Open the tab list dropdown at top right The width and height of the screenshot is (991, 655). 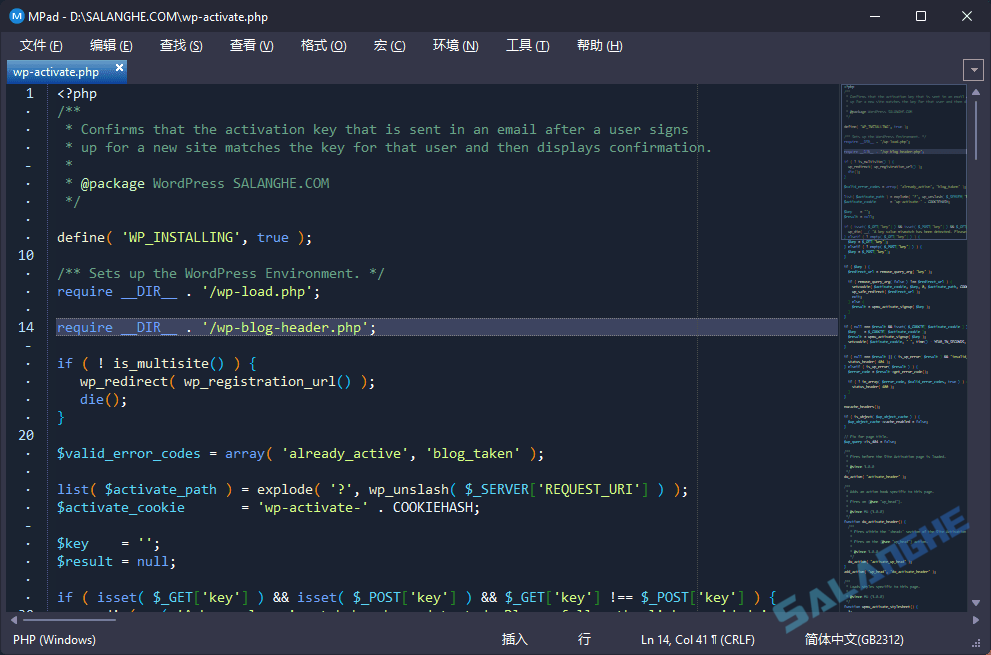(972, 69)
